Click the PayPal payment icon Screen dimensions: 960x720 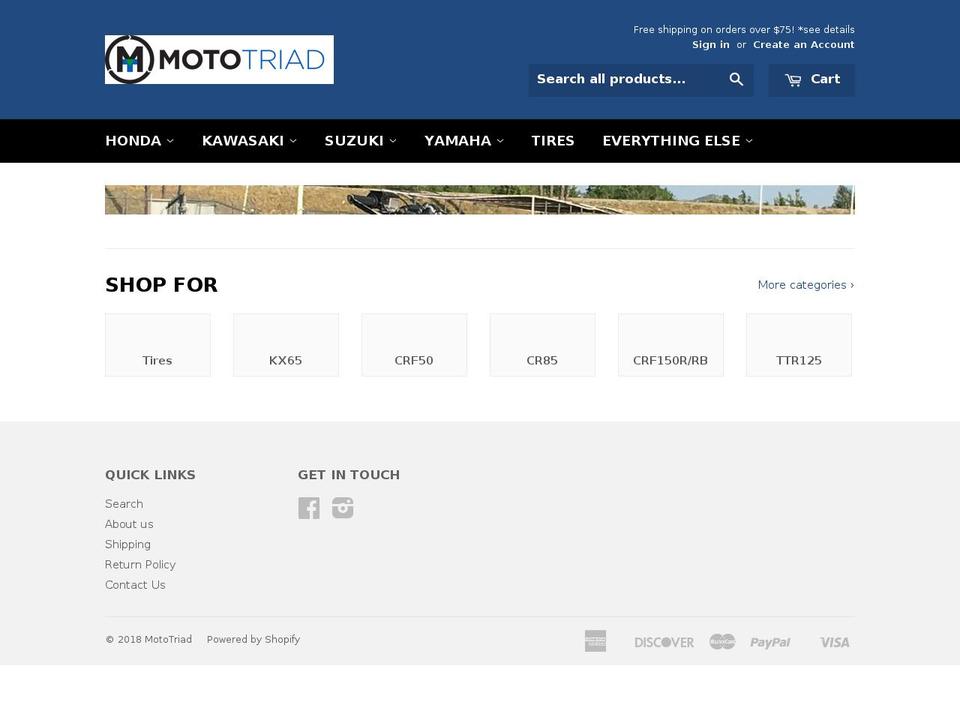click(x=770, y=642)
